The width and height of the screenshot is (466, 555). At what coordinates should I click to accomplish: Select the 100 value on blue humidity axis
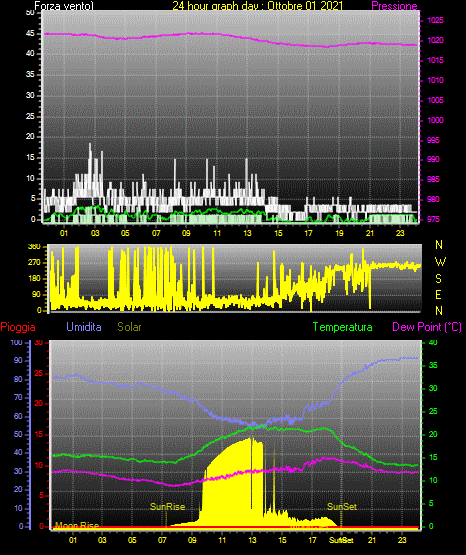(17, 342)
